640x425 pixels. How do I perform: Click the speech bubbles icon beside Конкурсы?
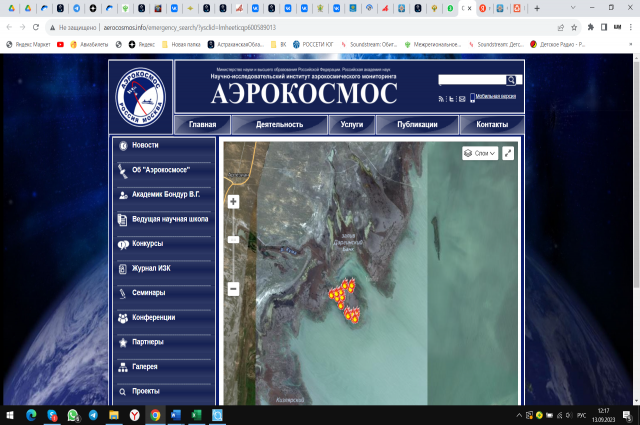(x=123, y=244)
